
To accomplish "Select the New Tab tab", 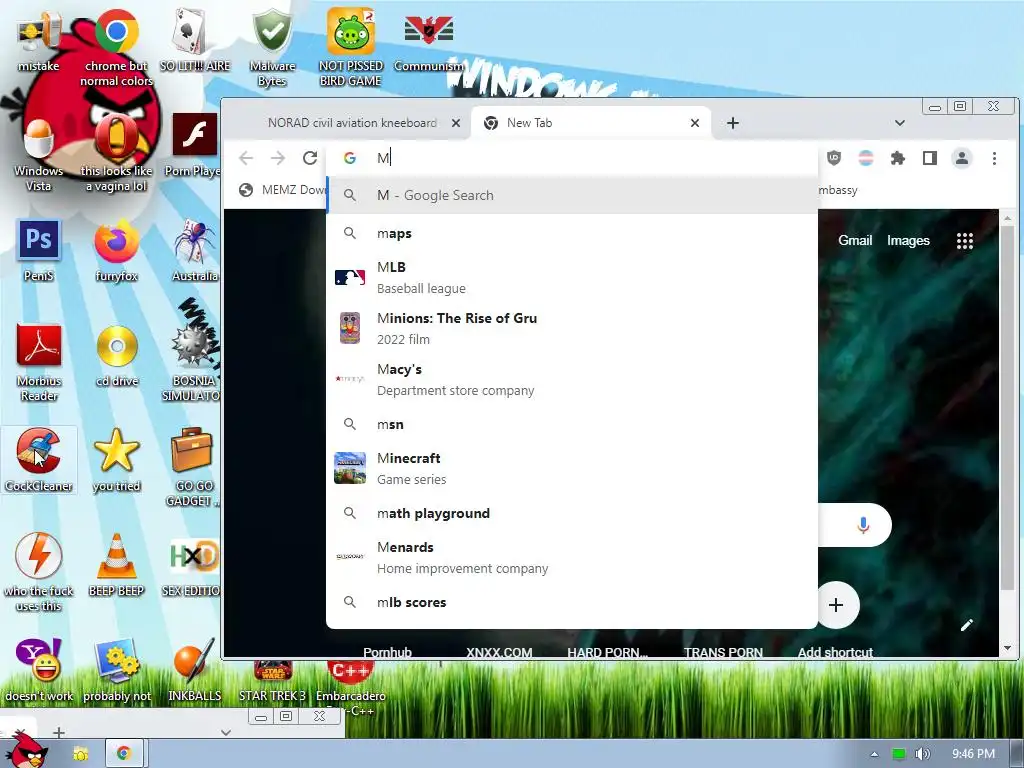I will coord(591,123).
